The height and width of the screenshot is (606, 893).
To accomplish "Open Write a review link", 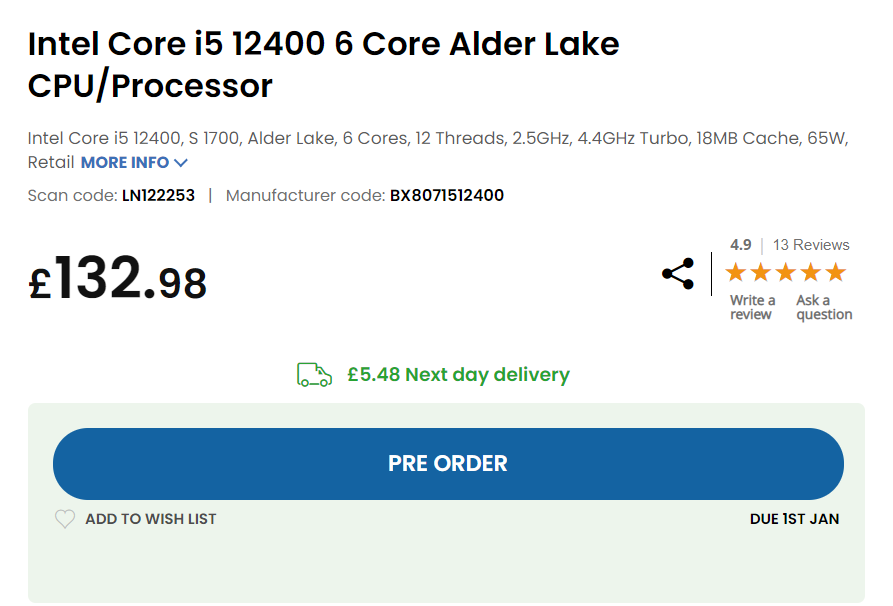I will [752, 307].
